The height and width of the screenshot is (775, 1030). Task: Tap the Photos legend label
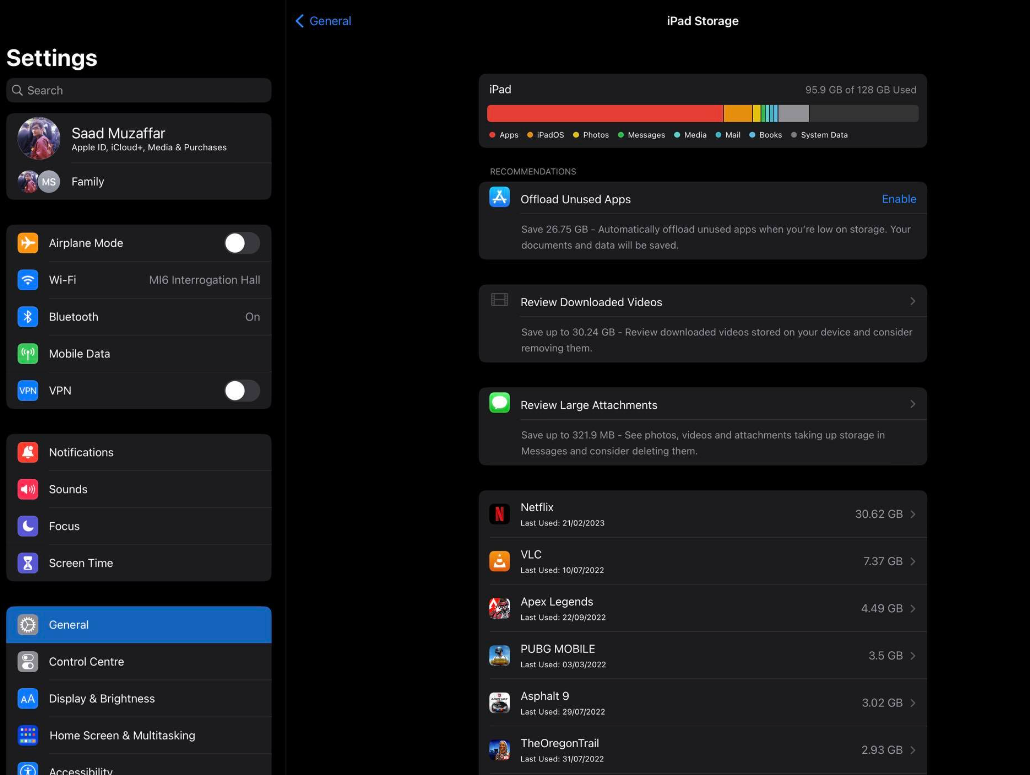[x=596, y=135]
